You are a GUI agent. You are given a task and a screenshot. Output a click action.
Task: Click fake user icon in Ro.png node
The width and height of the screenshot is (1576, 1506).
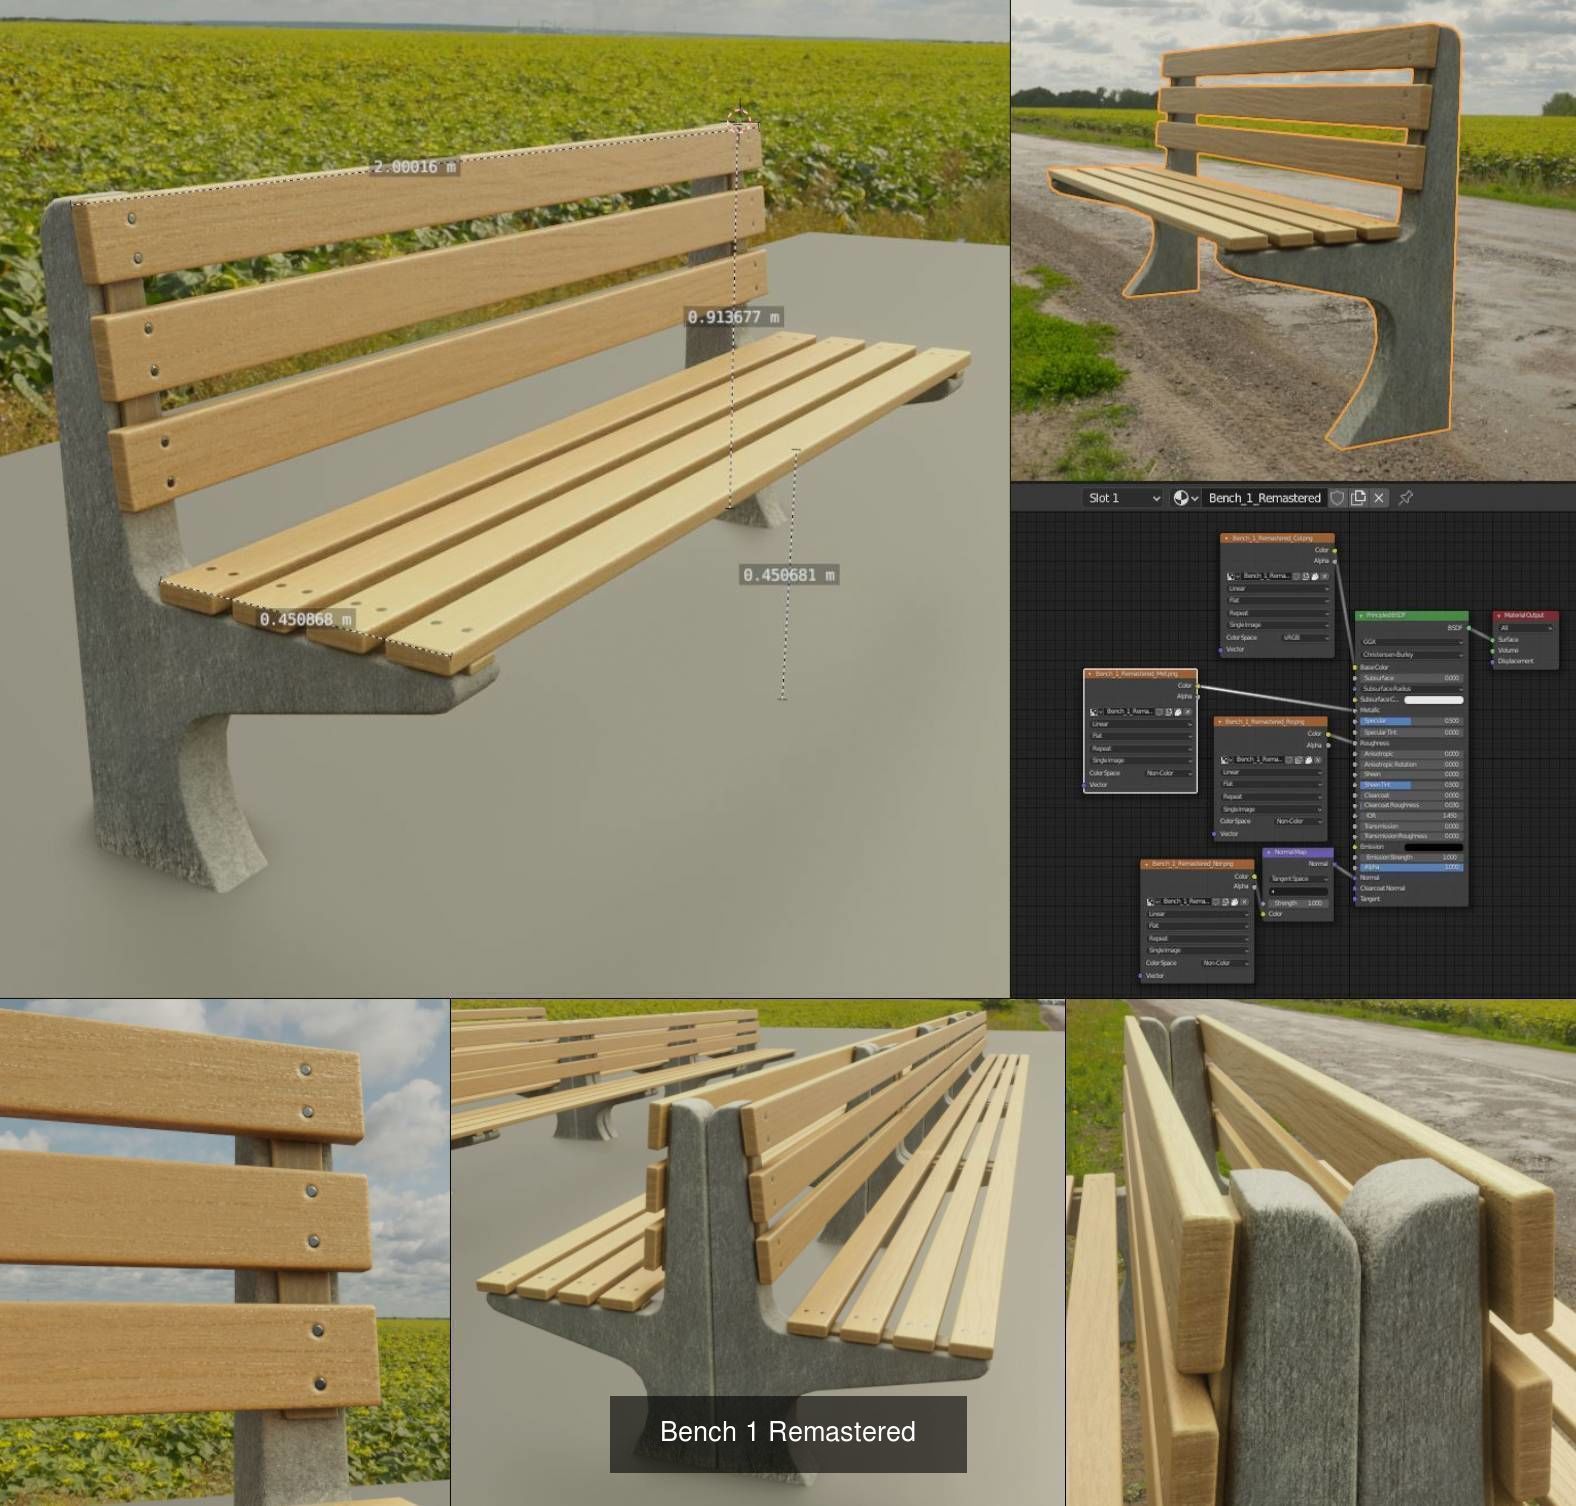coord(1288,760)
